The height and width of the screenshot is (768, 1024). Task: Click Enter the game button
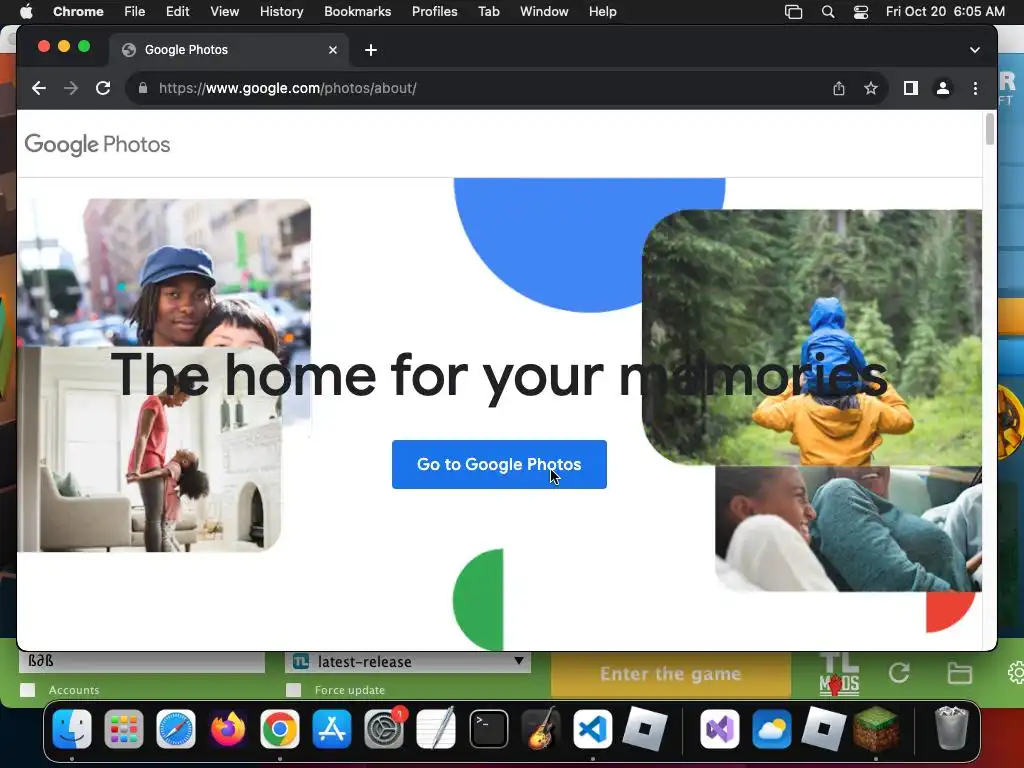tap(671, 674)
